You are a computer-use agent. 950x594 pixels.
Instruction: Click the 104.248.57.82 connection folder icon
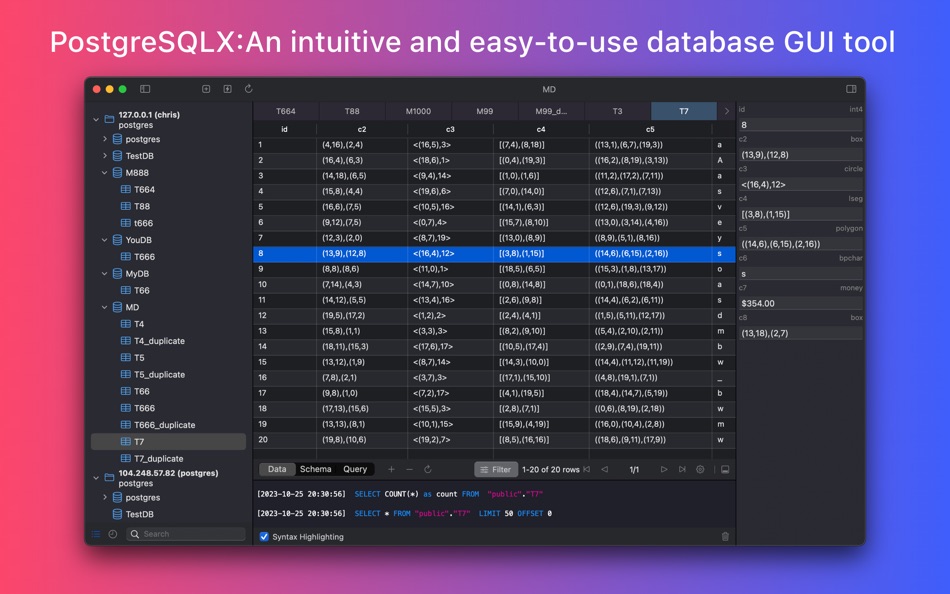coord(109,478)
